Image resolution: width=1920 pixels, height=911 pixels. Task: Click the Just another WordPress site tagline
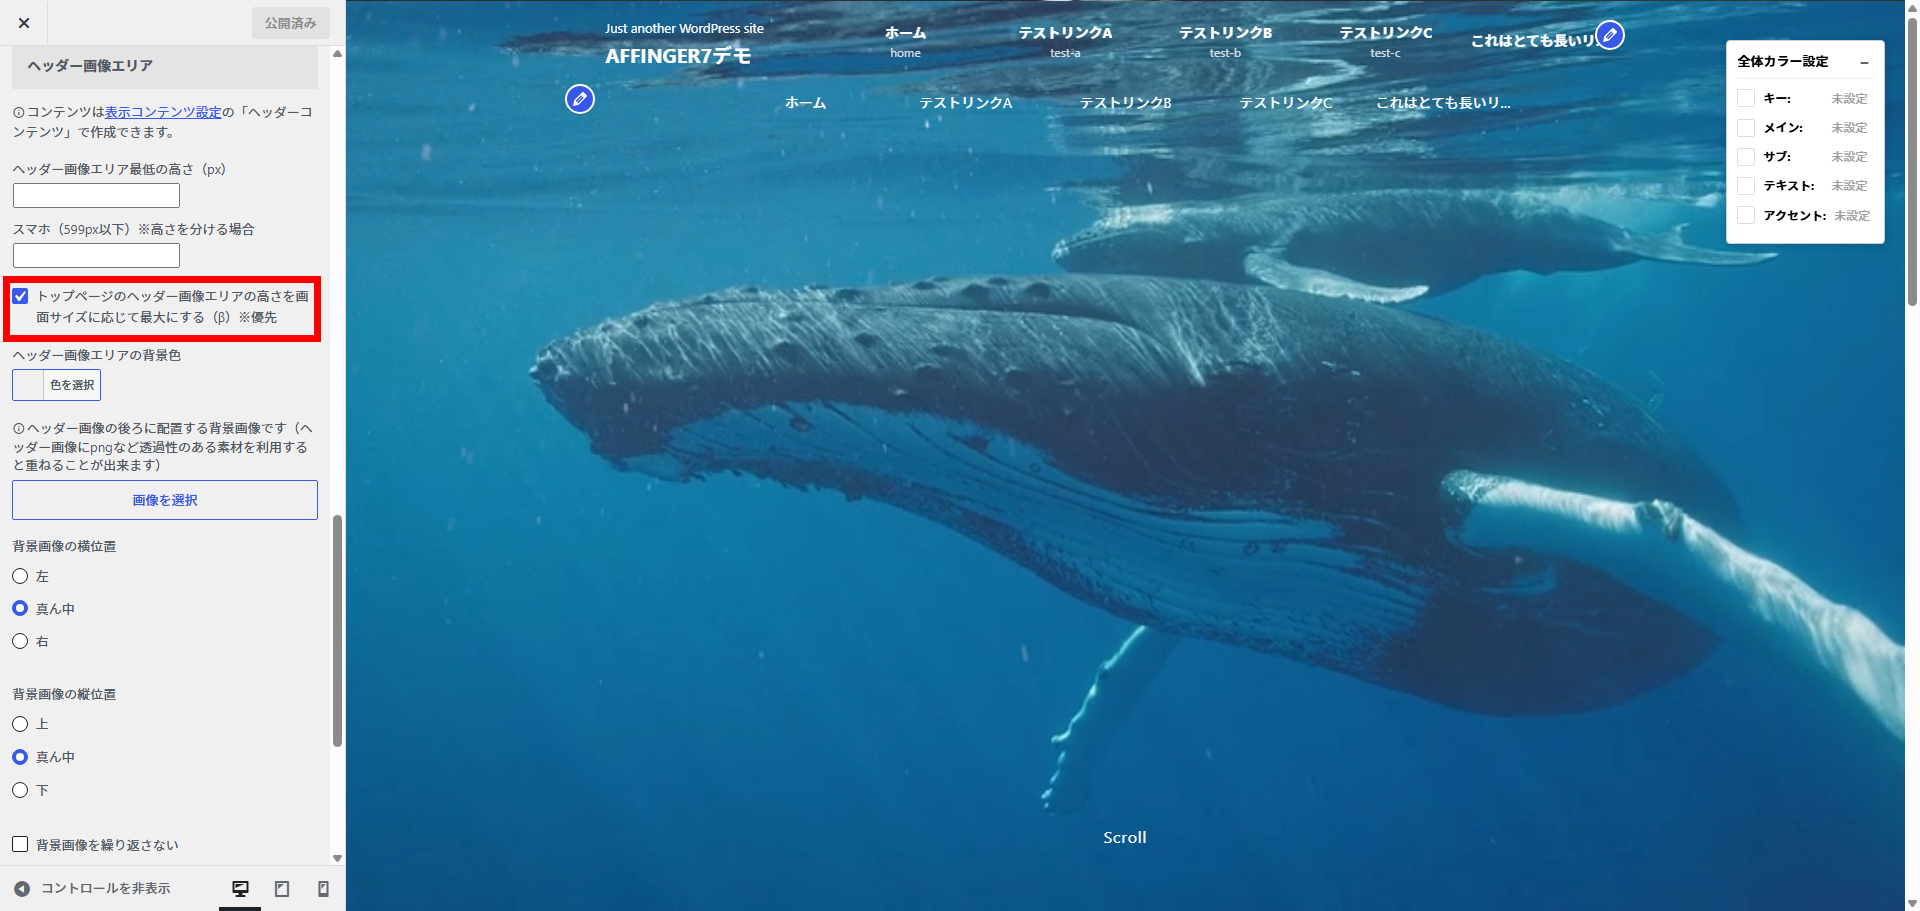click(x=684, y=29)
